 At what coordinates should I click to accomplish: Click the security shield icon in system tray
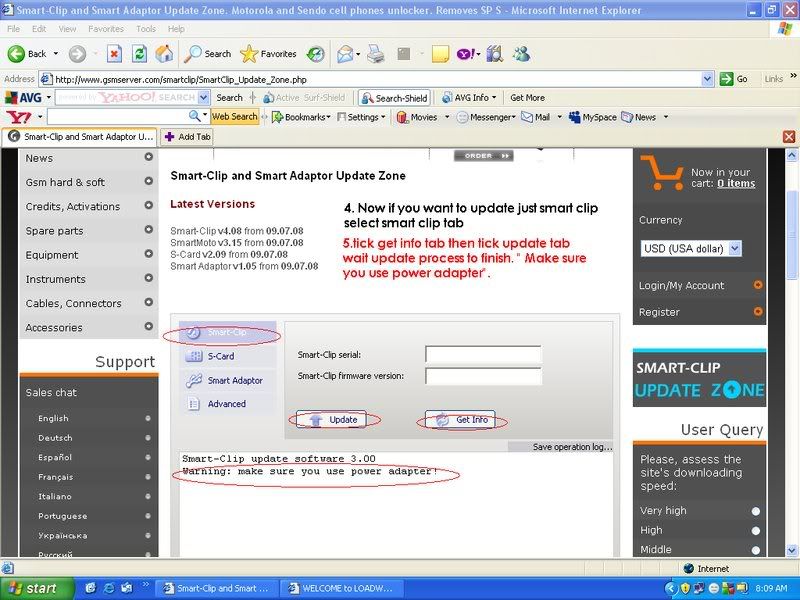[x=685, y=588]
